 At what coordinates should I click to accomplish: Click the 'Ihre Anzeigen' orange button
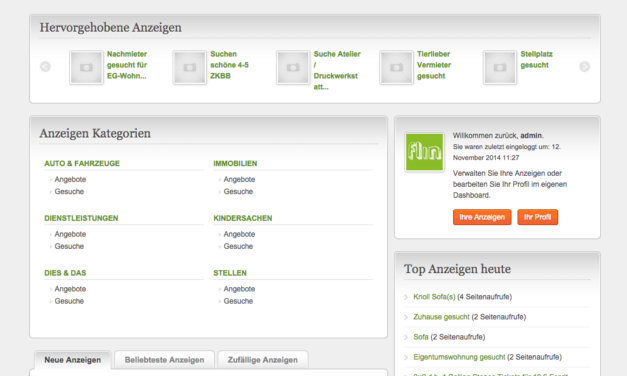pos(482,217)
